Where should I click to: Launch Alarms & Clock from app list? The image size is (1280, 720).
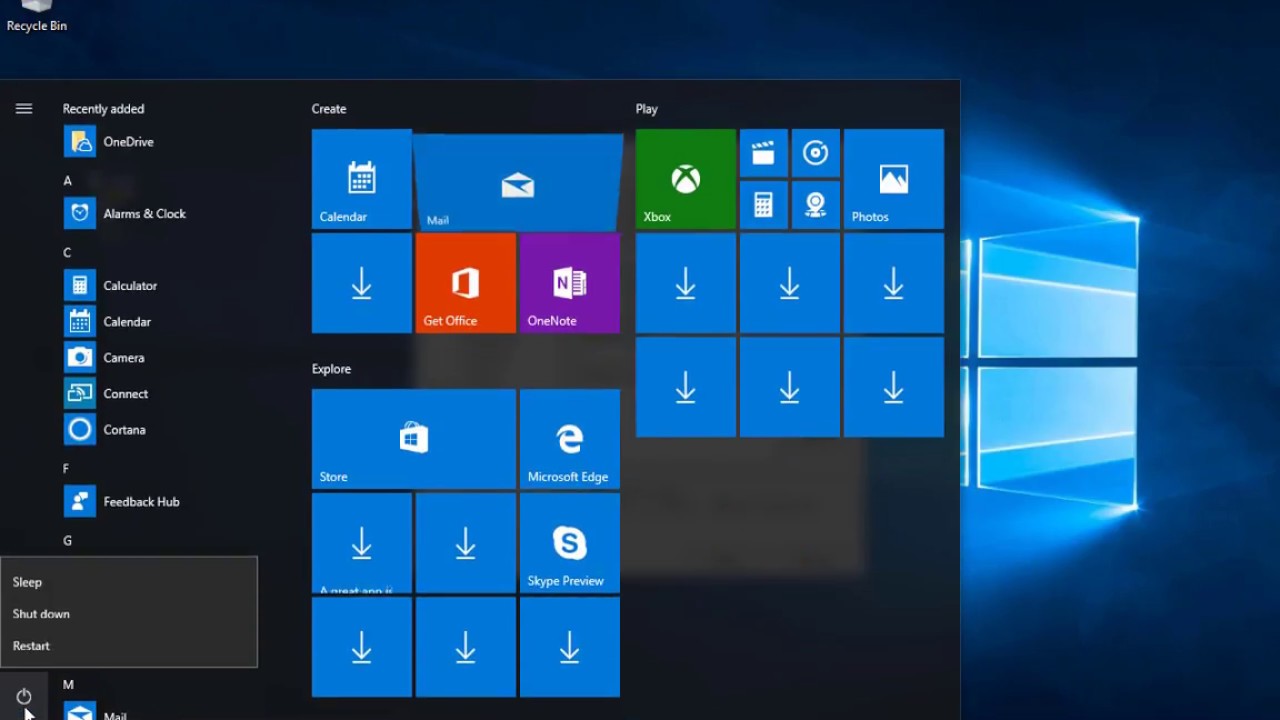click(160, 214)
